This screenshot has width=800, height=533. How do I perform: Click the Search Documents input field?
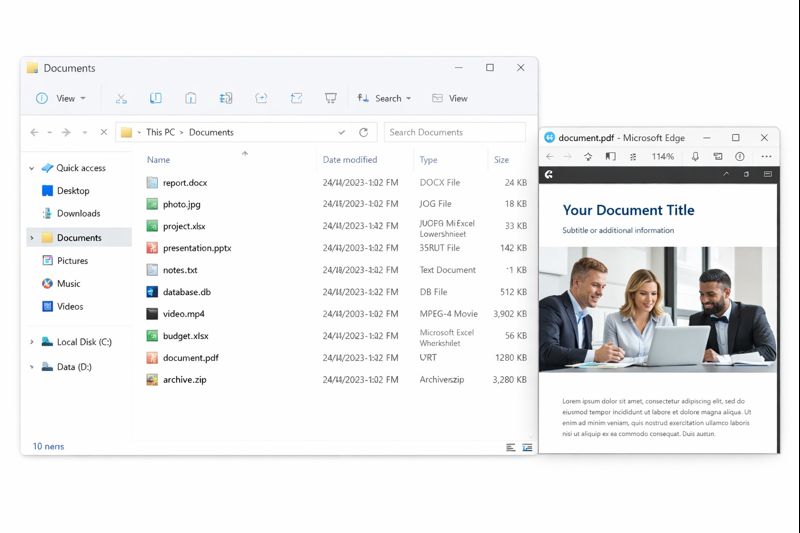[454, 132]
